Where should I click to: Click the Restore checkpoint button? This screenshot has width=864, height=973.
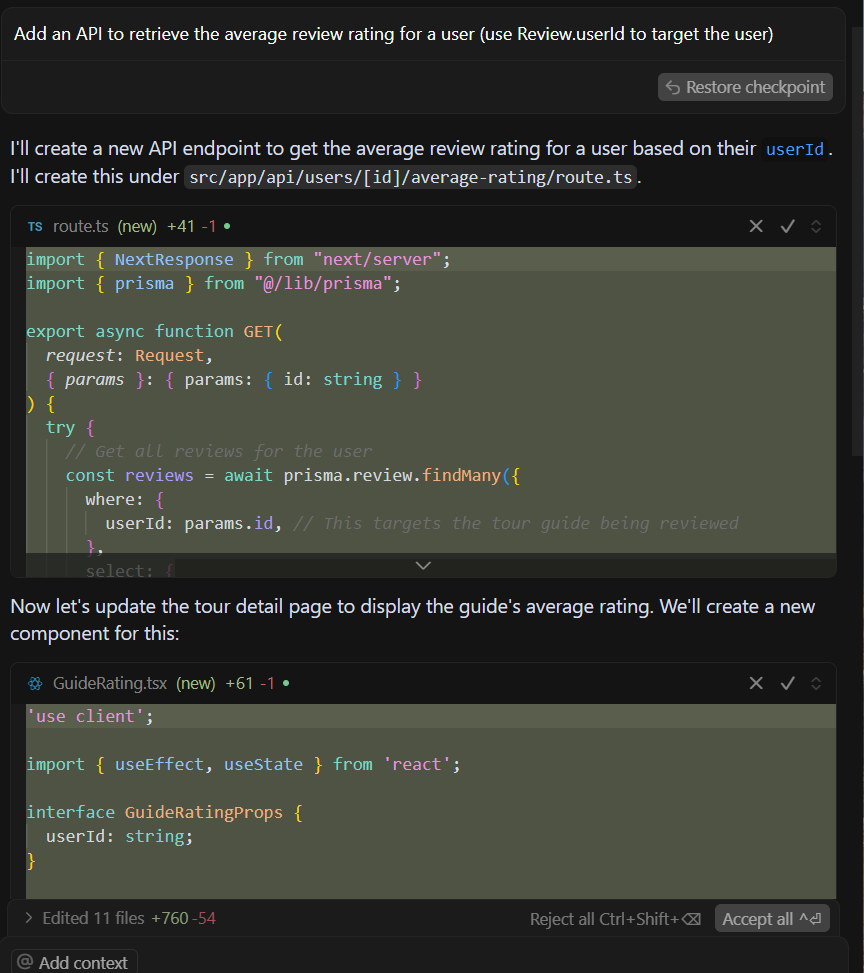[x=745, y=87]
